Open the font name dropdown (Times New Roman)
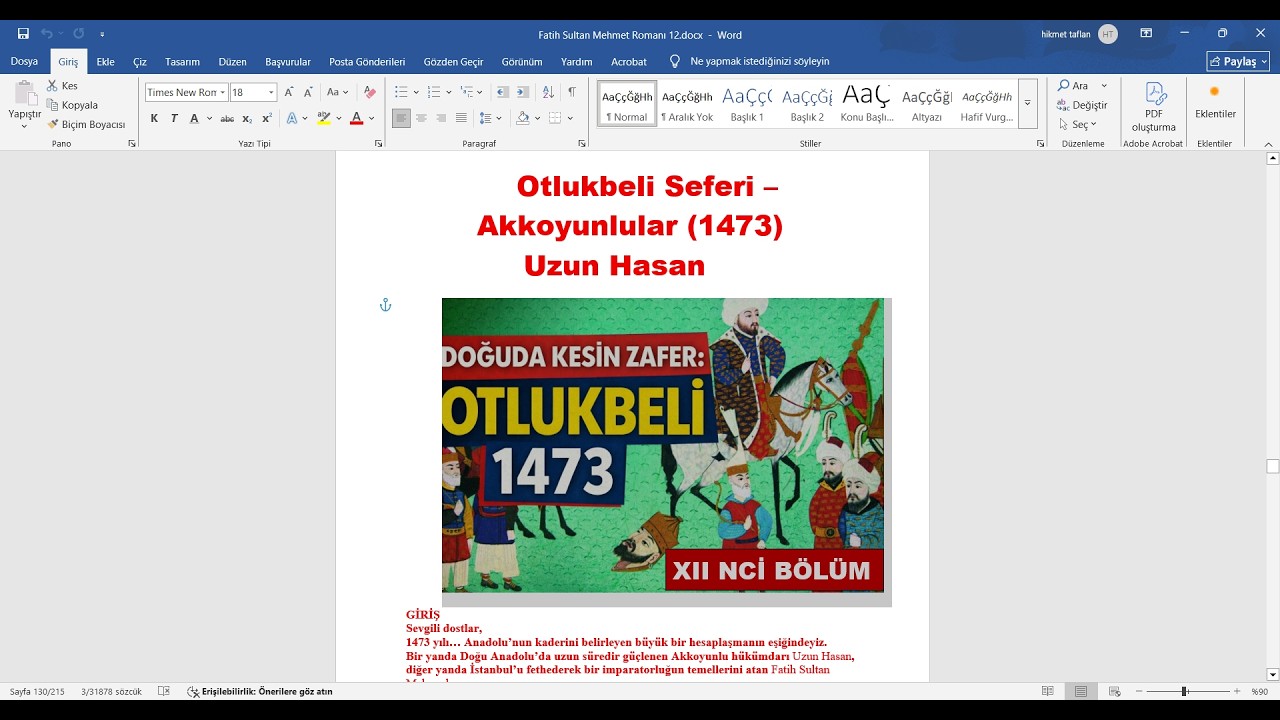1280x720 pixels. 222,92
